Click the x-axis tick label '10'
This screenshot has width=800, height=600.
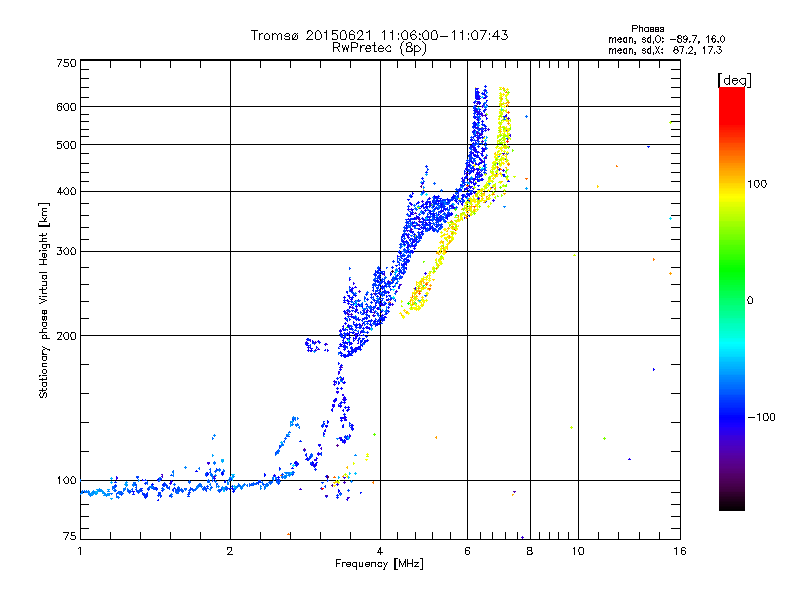click(578, 551)
